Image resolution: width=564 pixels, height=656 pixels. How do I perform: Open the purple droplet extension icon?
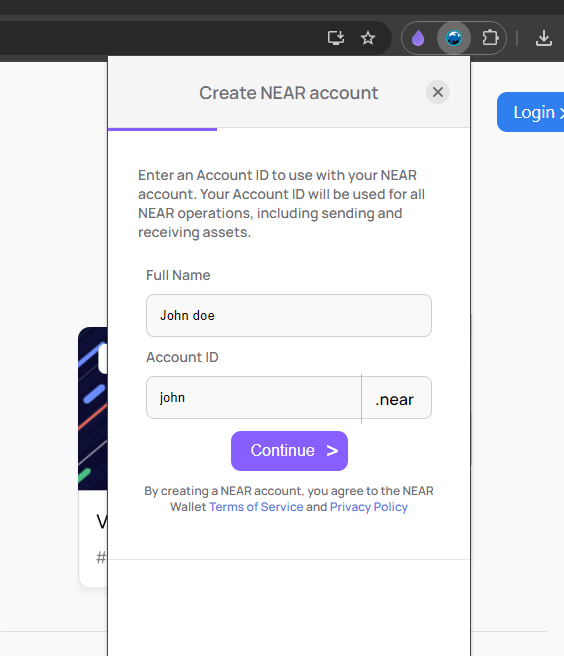(x=418, y=38)
